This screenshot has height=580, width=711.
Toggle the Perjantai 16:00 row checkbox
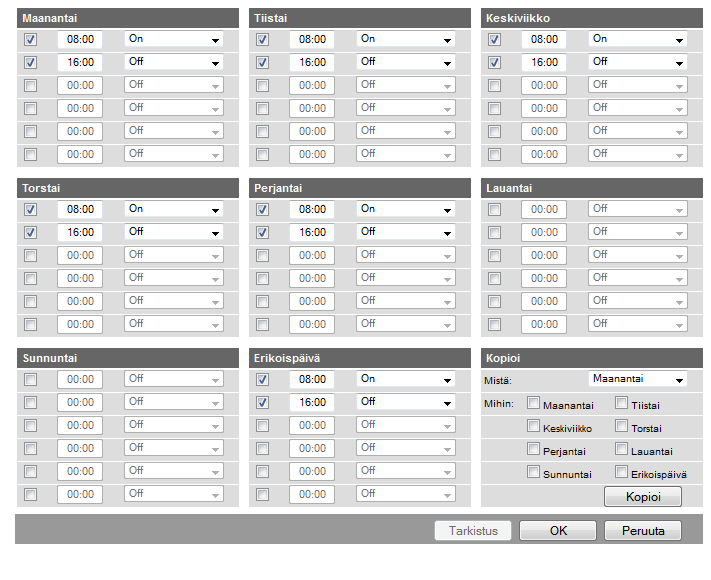tap(263, 233)
